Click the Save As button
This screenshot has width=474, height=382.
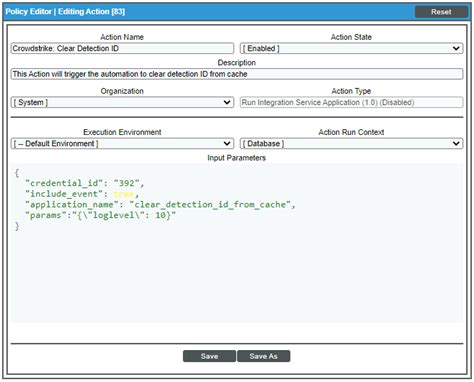point(263,356)
